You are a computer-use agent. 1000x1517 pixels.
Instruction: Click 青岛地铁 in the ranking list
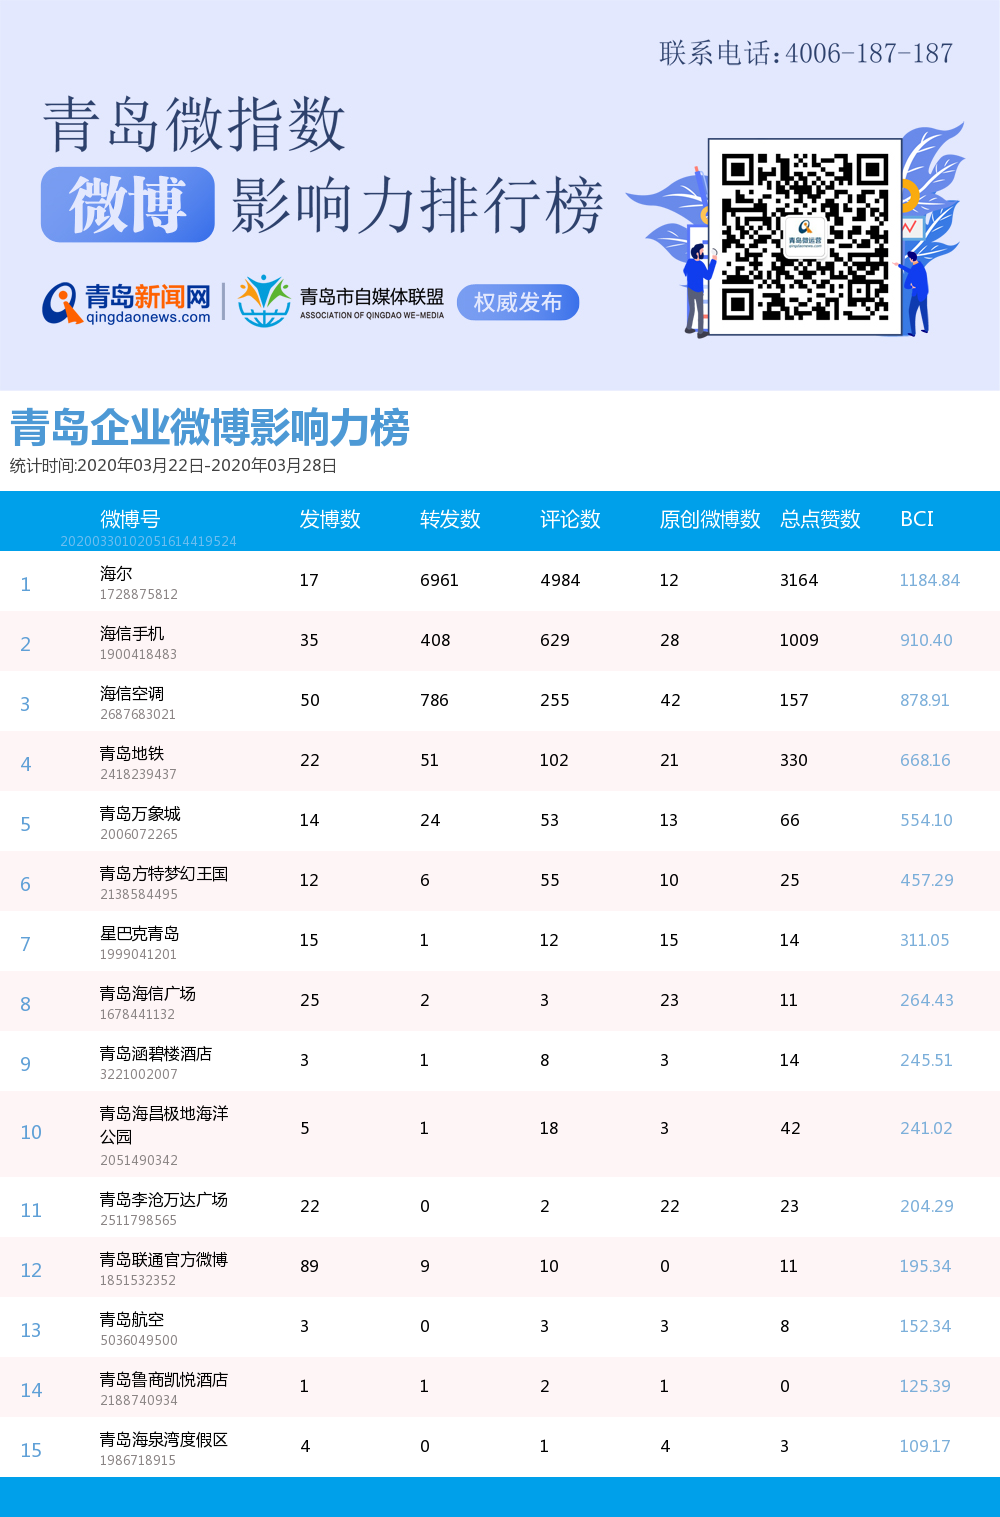pyautogui.click(x=132, y=754)
